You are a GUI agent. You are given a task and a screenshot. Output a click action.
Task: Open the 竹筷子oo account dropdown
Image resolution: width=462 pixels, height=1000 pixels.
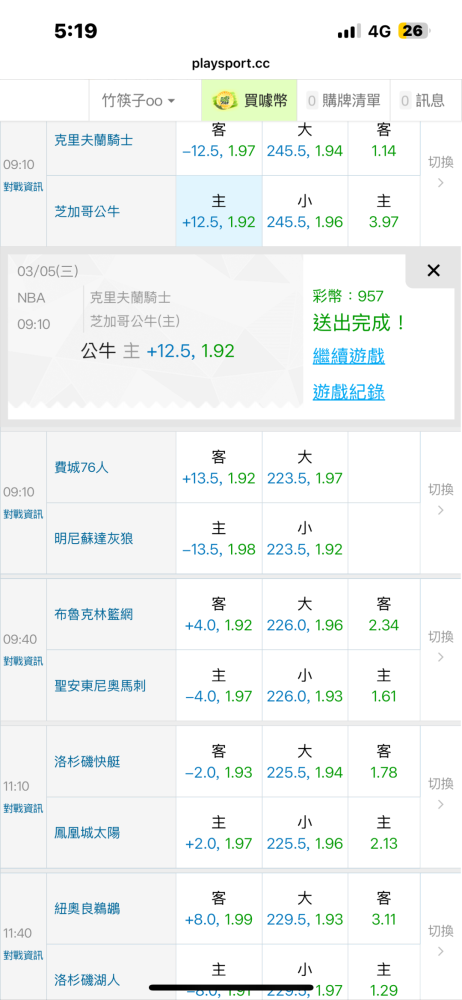coord(139,101)
